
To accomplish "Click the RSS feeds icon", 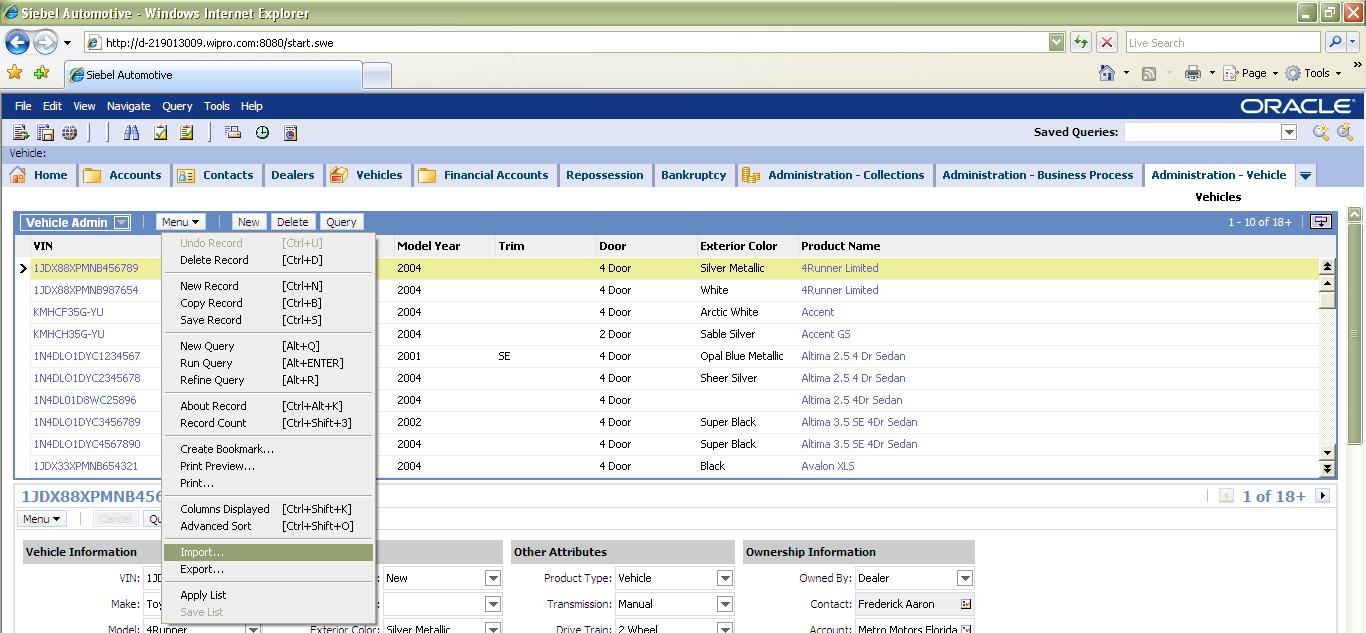I will point(1149,73).
